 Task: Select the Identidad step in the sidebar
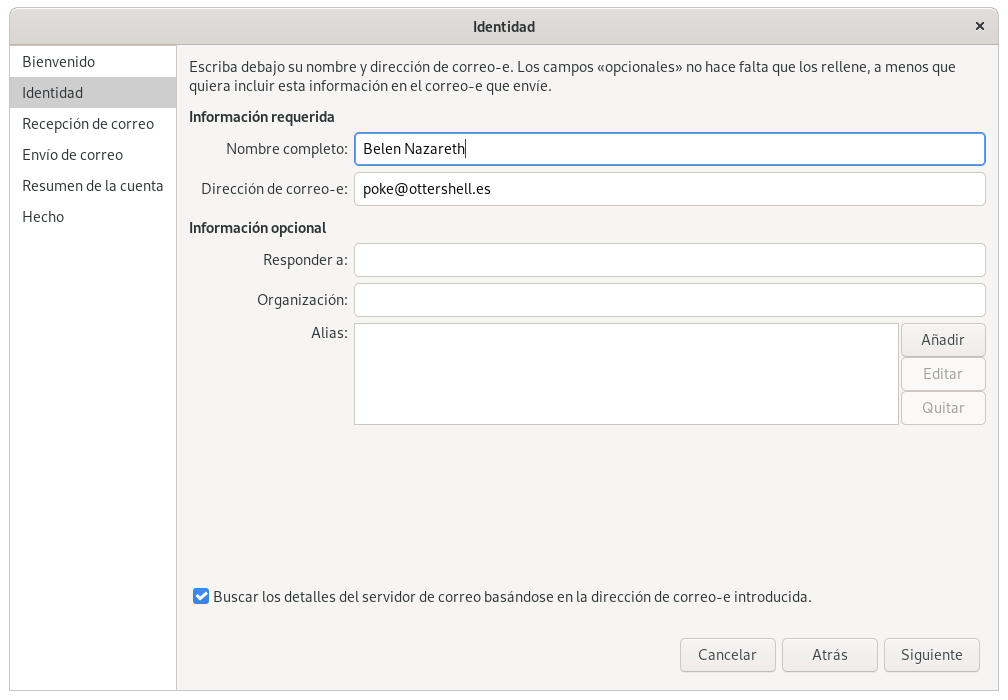(x=53, y=93)
